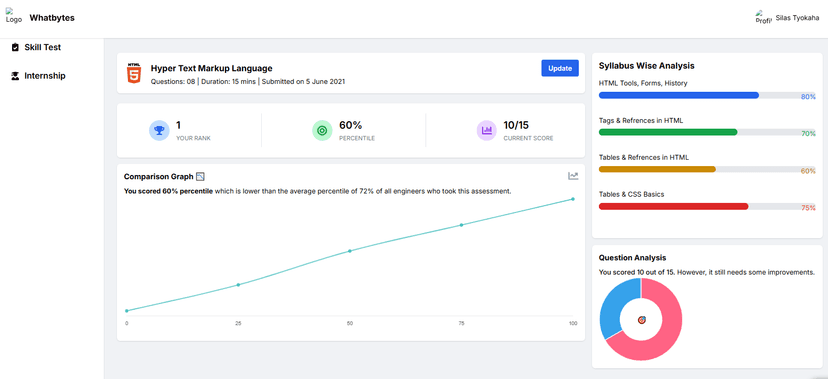
Task: Click the Tables & CSS Basics red bar
Action: click(673, 206)
